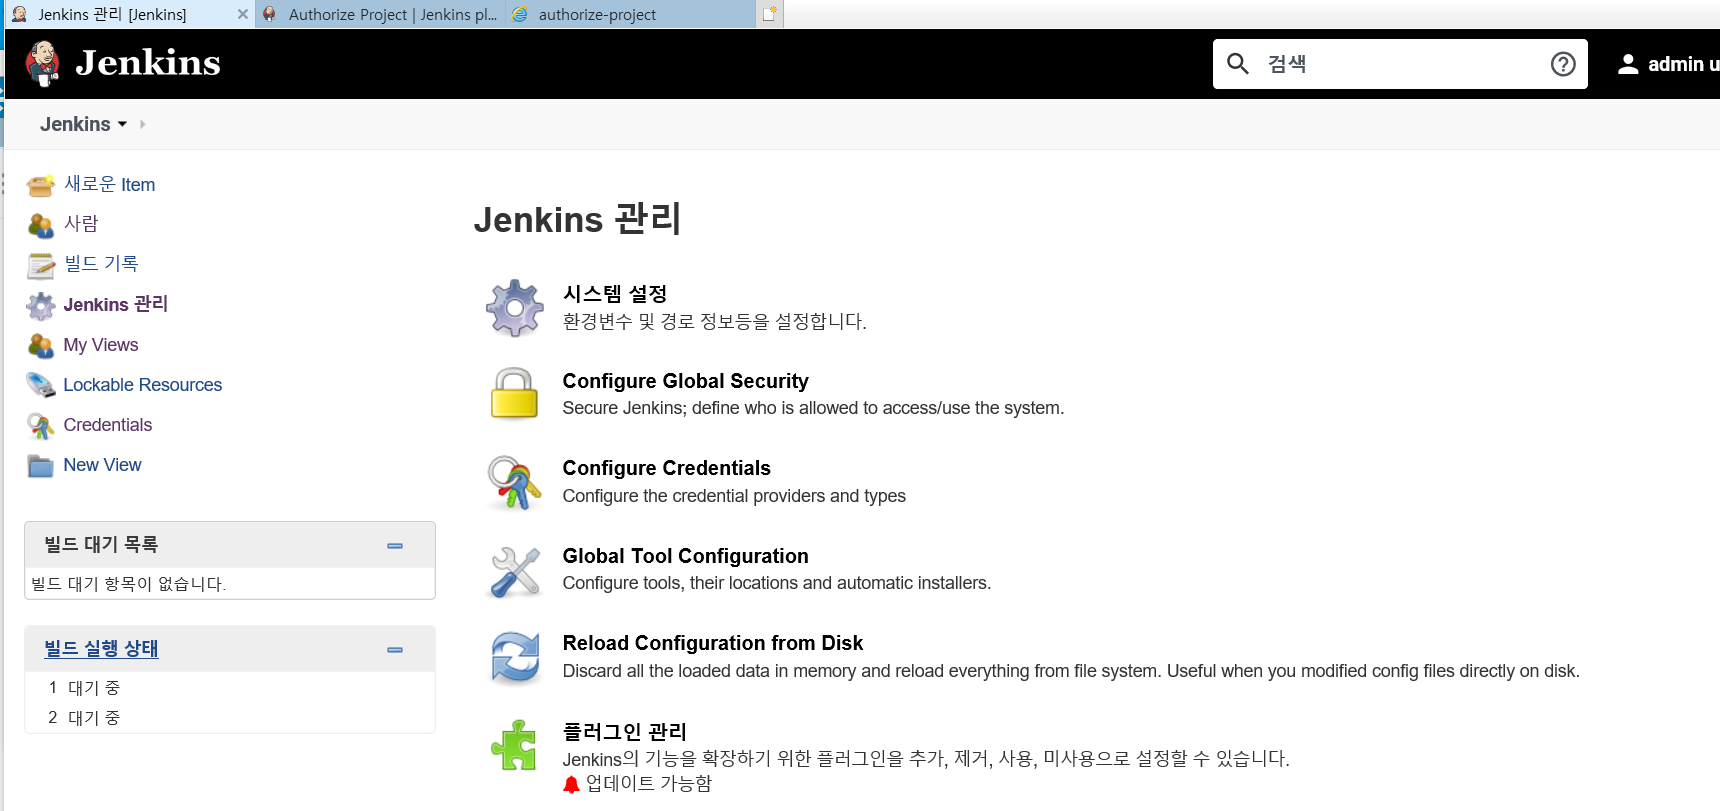
Task: Click the Lockable Resources icon
Action: (x=41, y=385)
